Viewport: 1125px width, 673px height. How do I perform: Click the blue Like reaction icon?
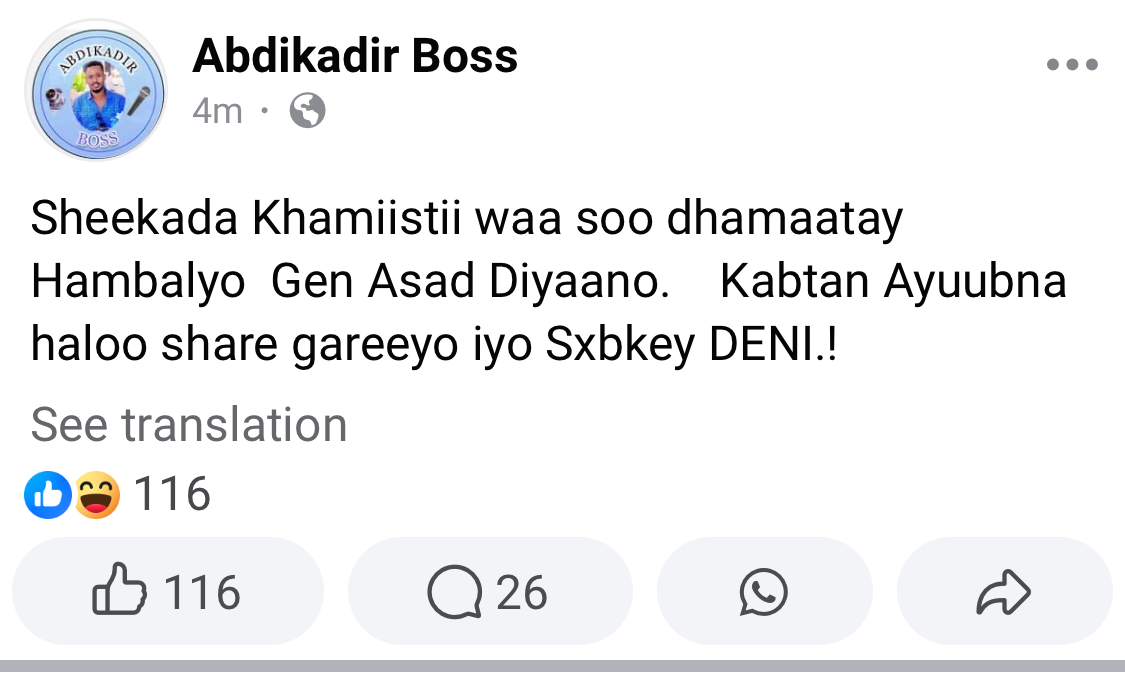click(x=48, y=495)
